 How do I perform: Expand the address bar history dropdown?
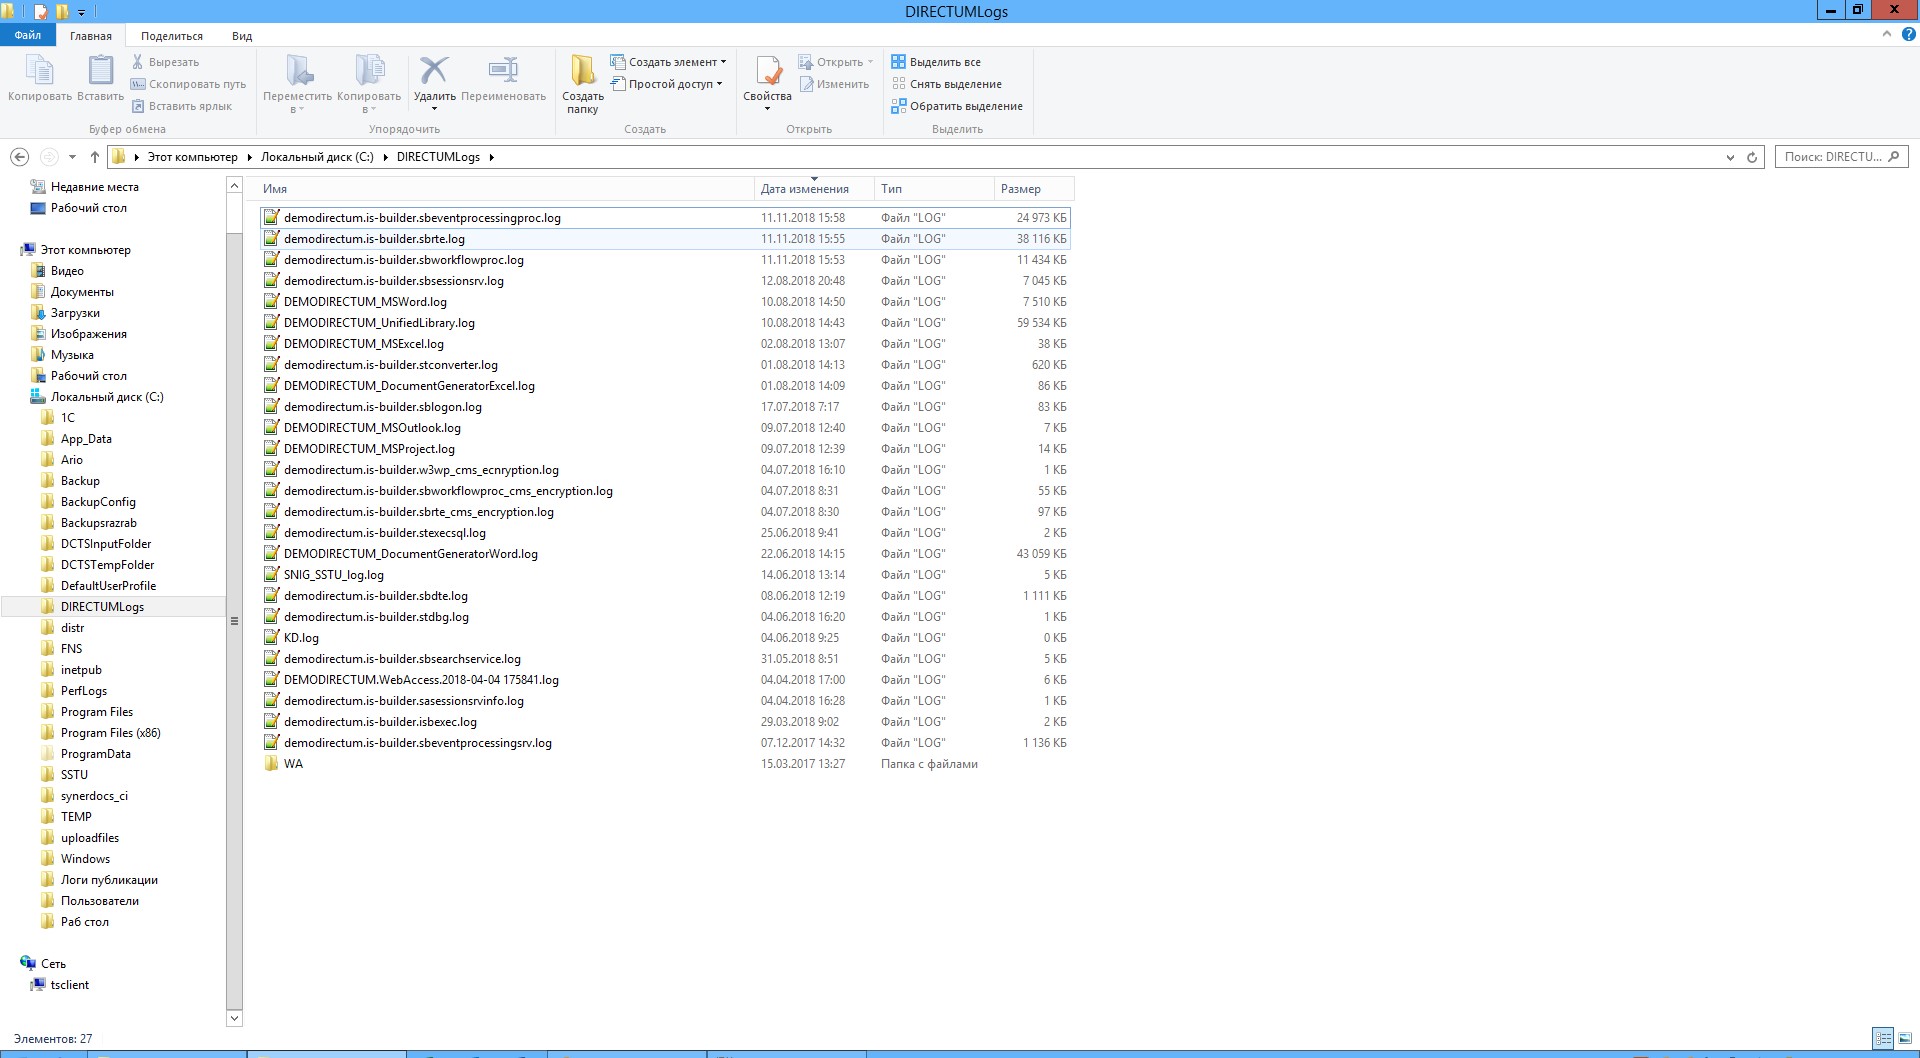[1730, 157]
